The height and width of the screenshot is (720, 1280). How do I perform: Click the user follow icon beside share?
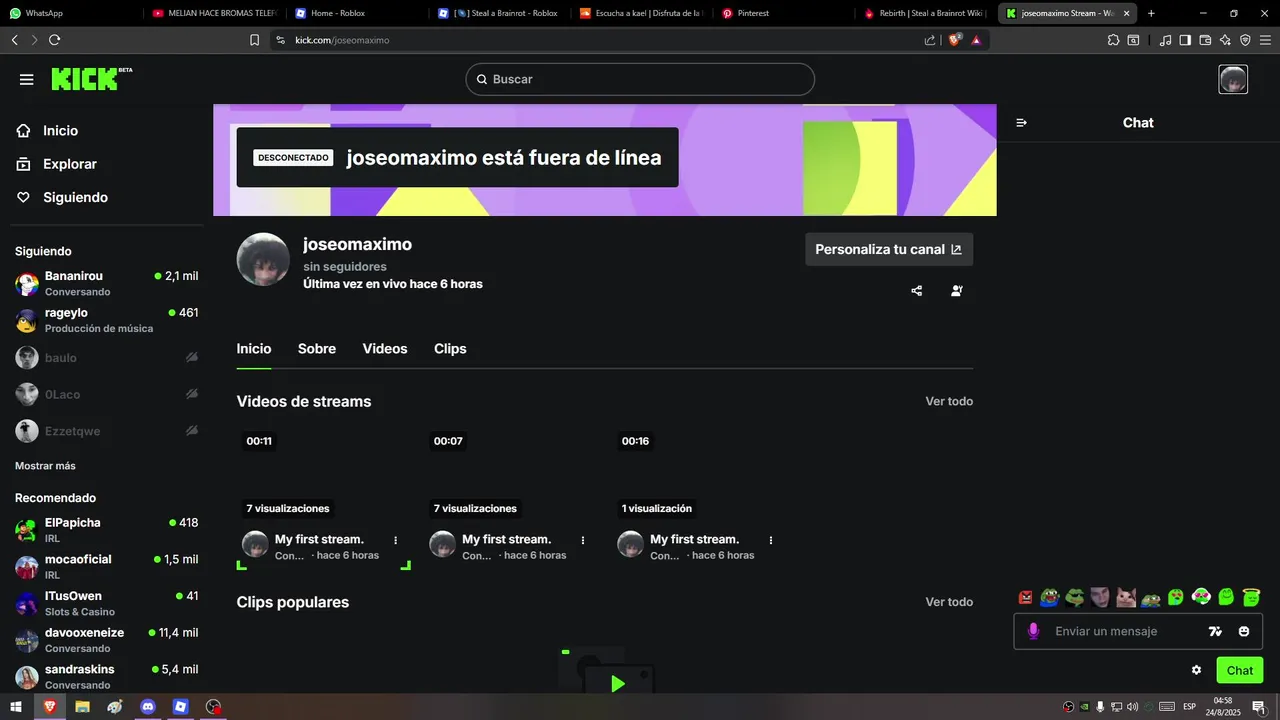coord(957,291)
